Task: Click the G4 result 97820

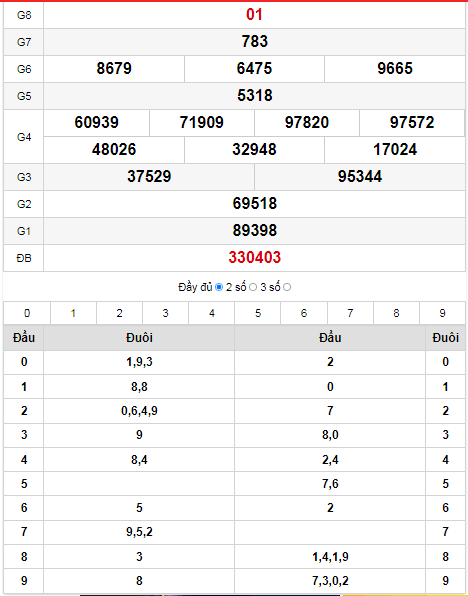Action: pyautogui.click(x=307, y=123)
